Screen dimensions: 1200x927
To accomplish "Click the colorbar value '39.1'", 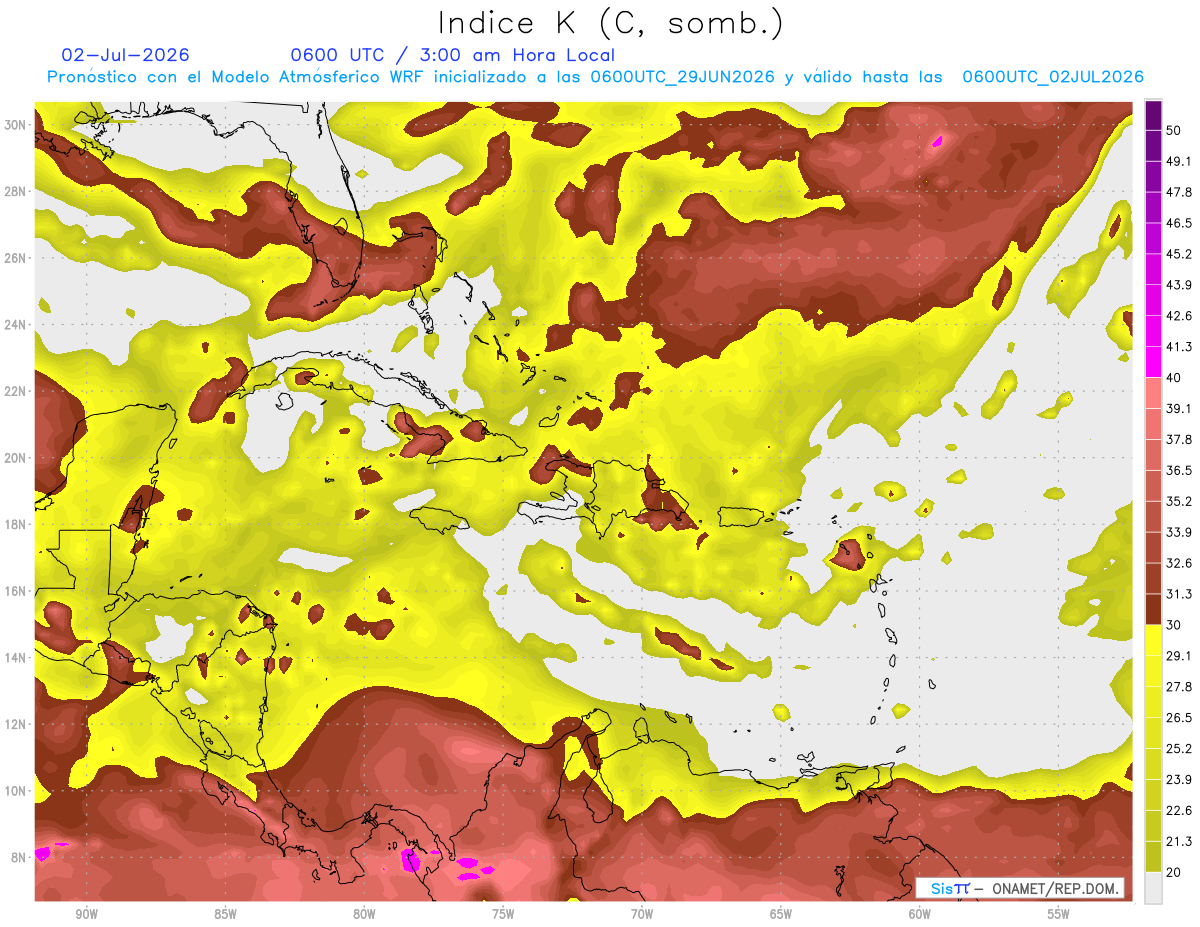I will coord(1178,408).
